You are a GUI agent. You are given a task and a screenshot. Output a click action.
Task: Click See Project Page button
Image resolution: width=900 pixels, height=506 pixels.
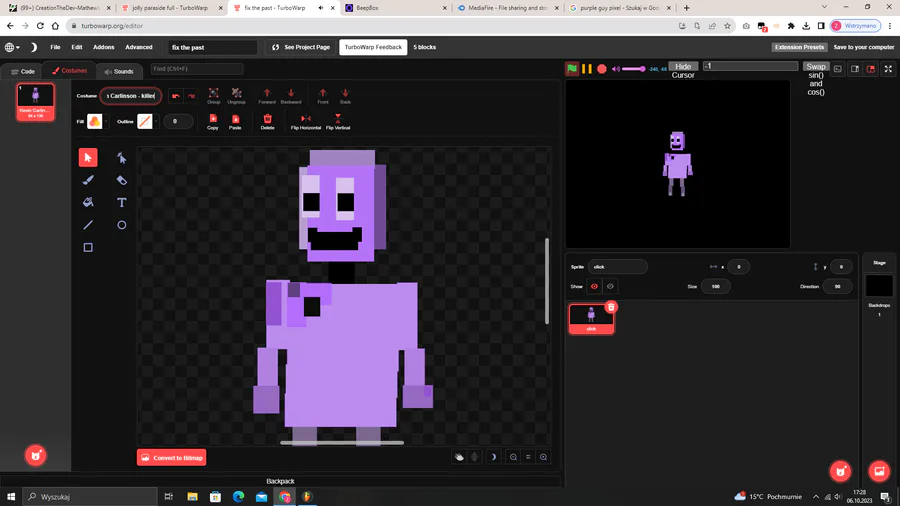(x=301, y=47)
